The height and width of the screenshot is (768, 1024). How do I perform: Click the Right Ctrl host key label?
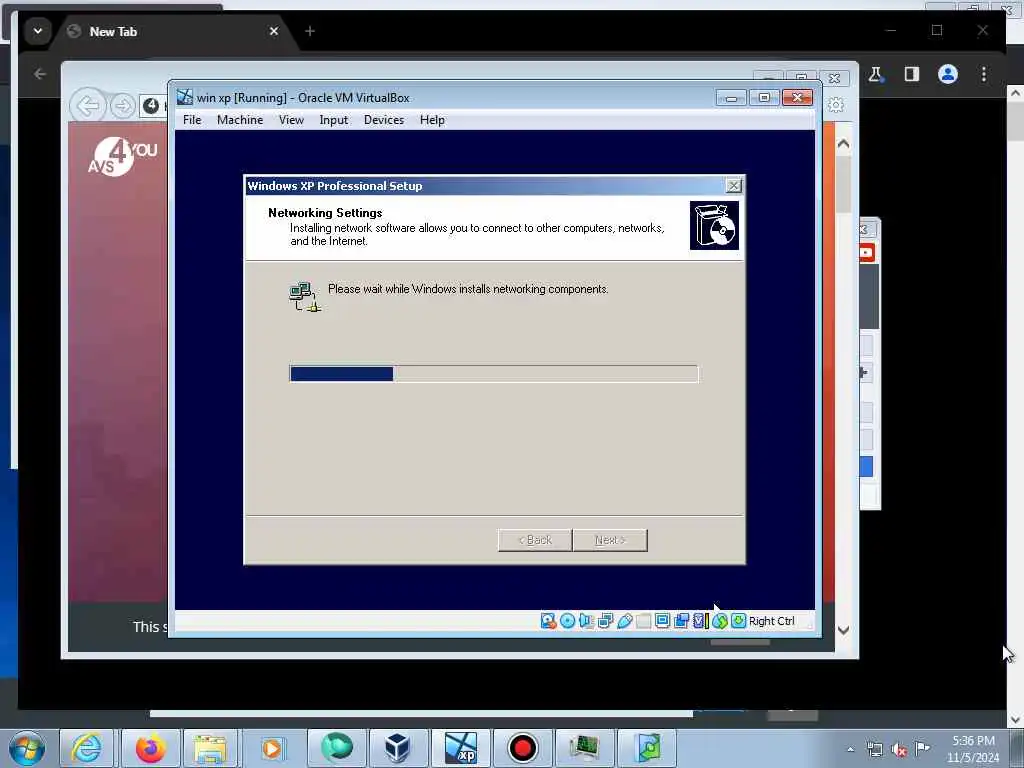pos(772,621)
